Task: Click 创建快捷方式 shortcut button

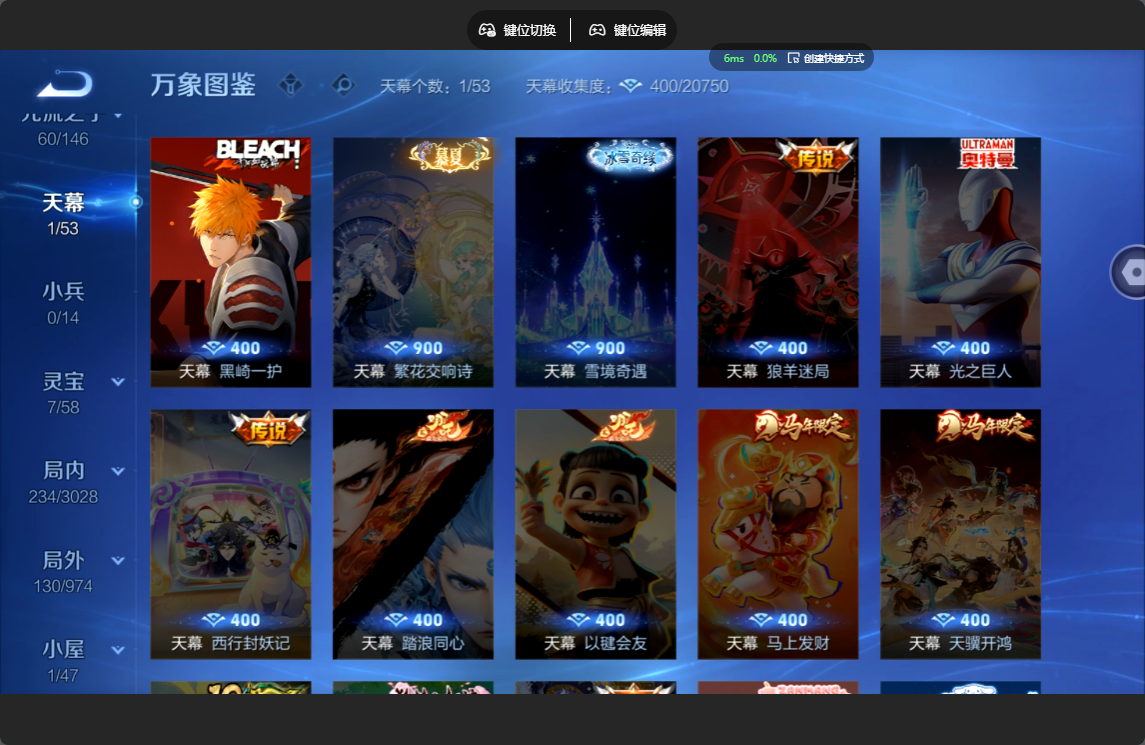Action: click(x=826, y=58)
